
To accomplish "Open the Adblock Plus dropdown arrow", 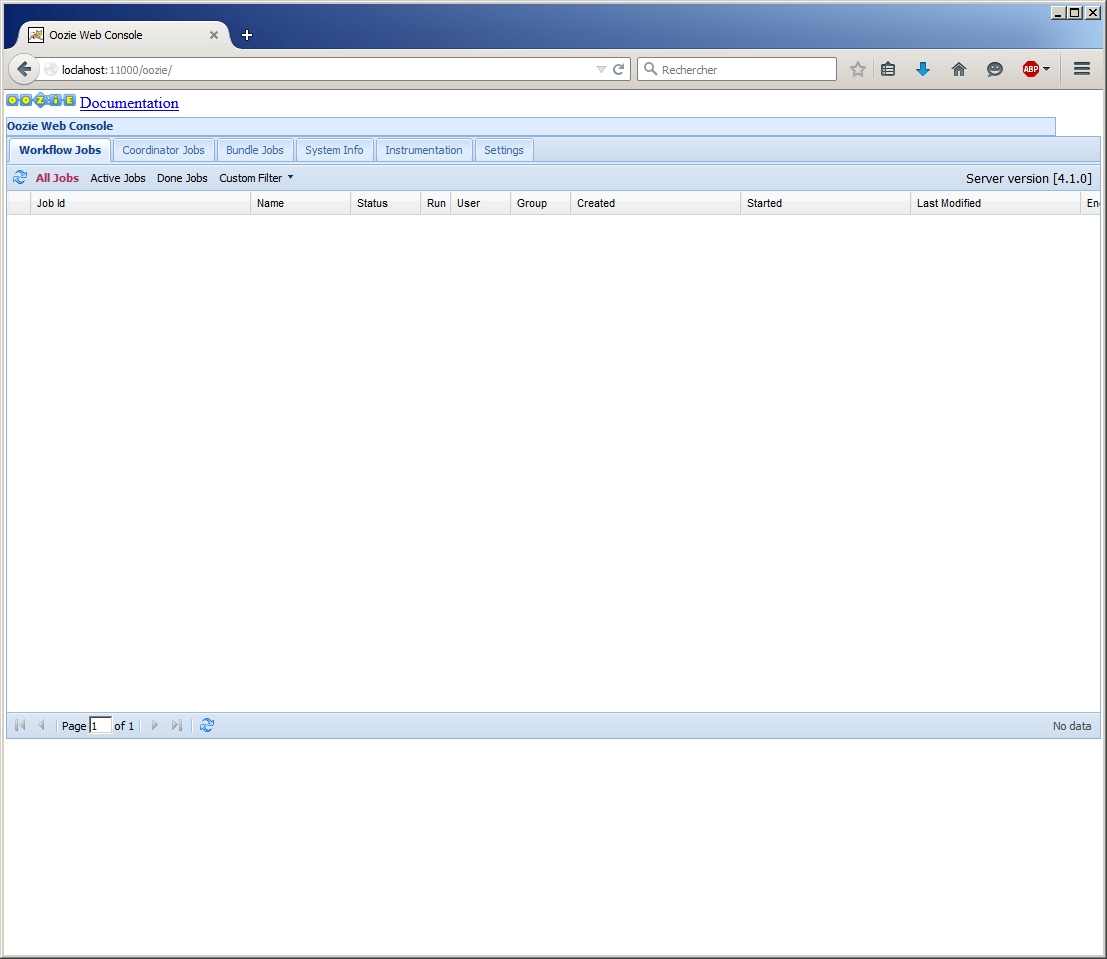I will point(1047,69).
